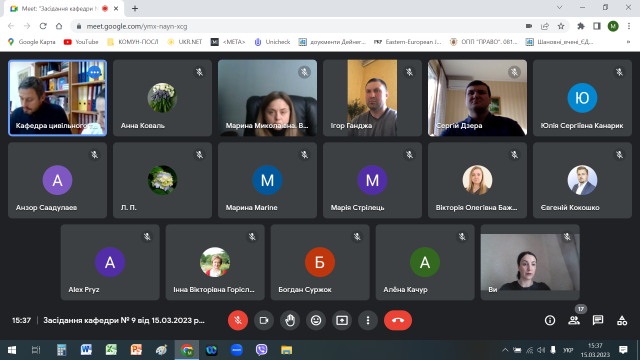The image size is (640, 360).
Task: Open КОМУН-ПОСЛ bookmark folder
Action: coord(133,42)
